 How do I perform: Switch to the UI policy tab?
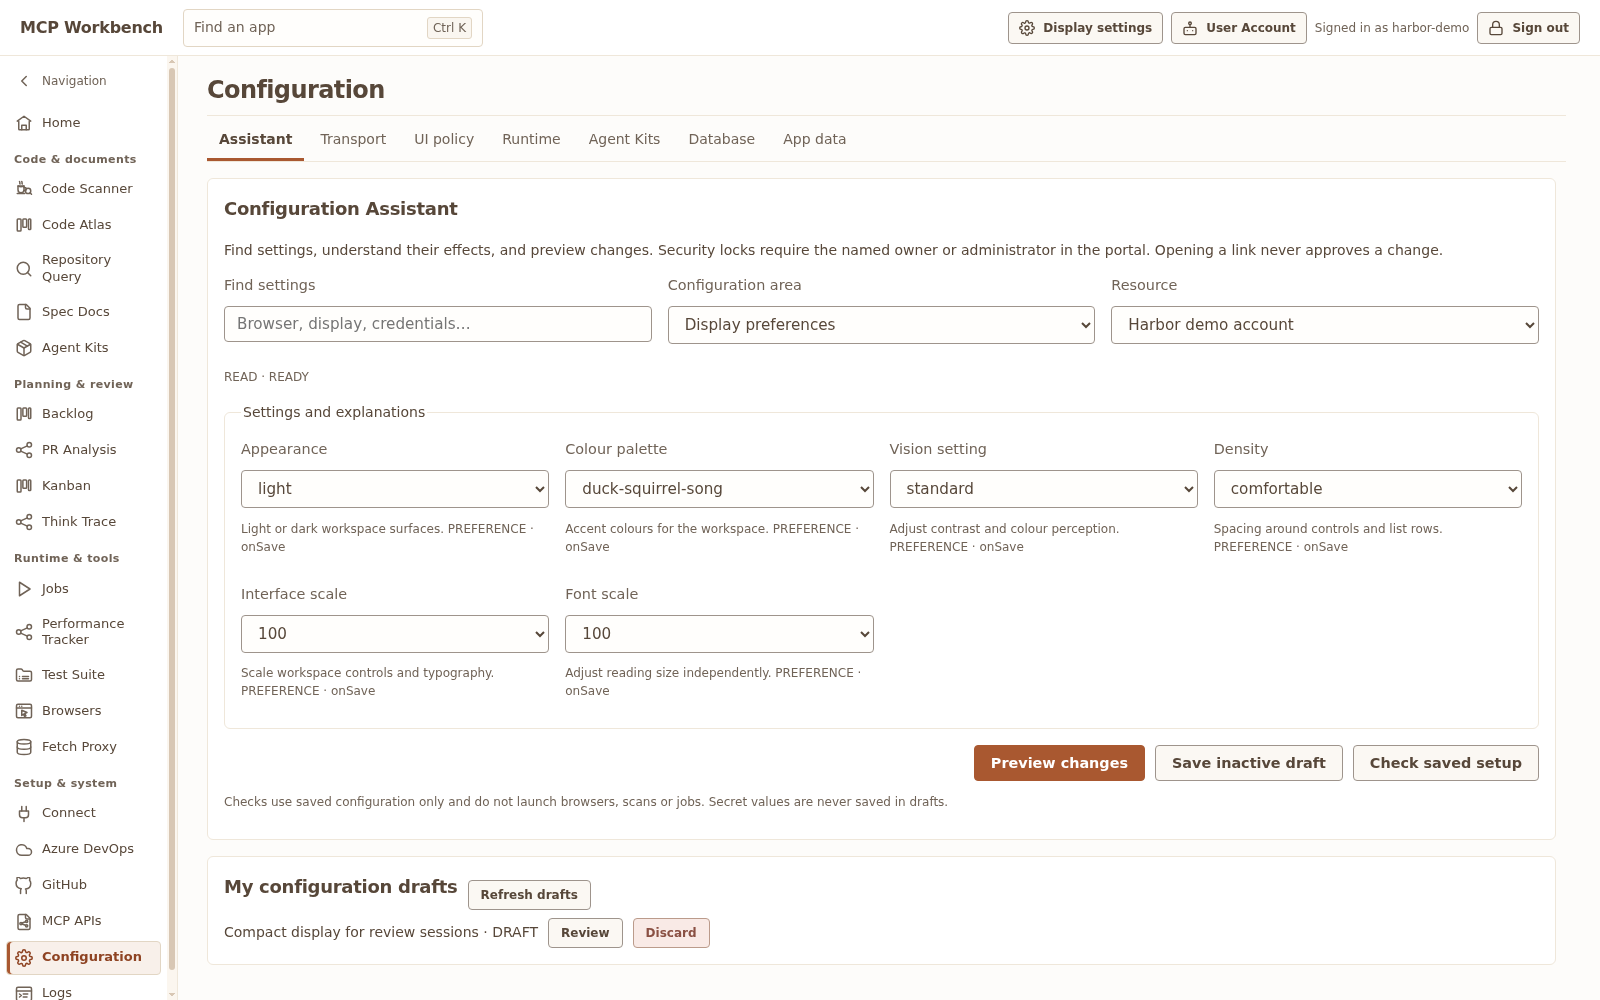tap(444, 139)
